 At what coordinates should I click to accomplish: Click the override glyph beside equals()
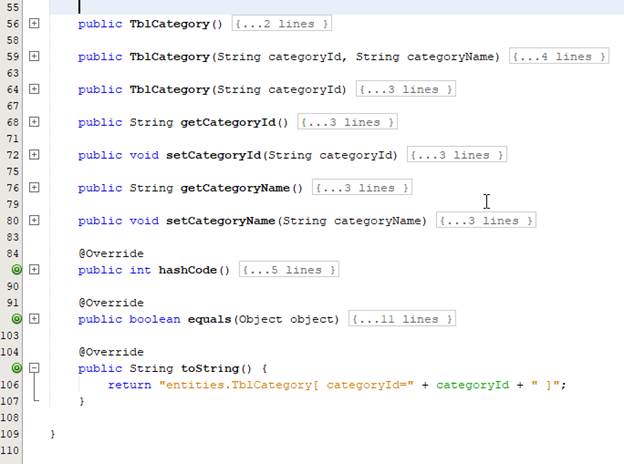click(x=17, y=318)
